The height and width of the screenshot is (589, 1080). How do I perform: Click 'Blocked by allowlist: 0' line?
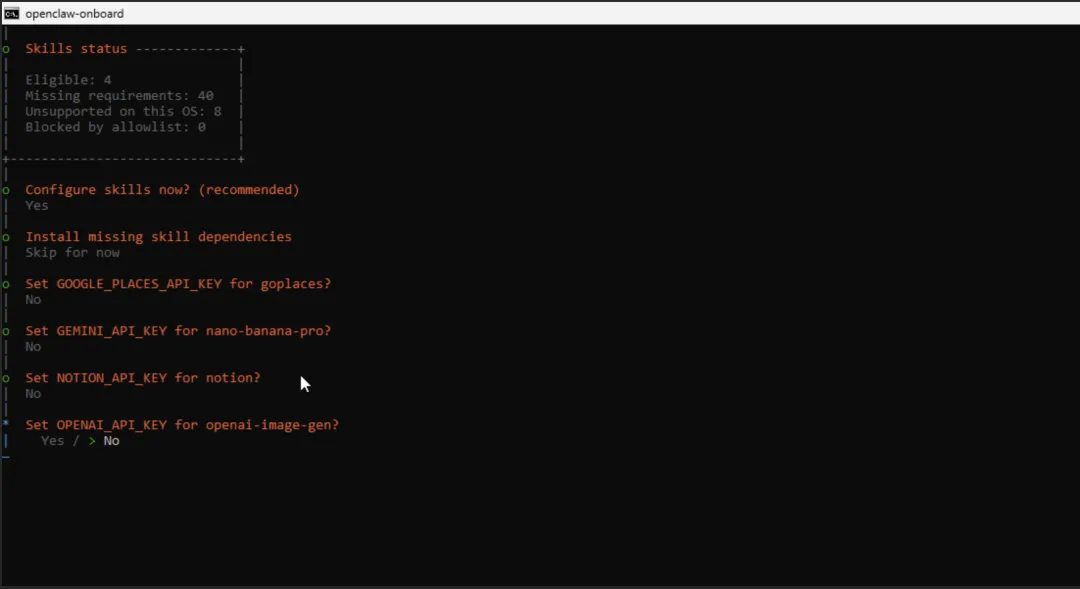click(x=115, y=127)
